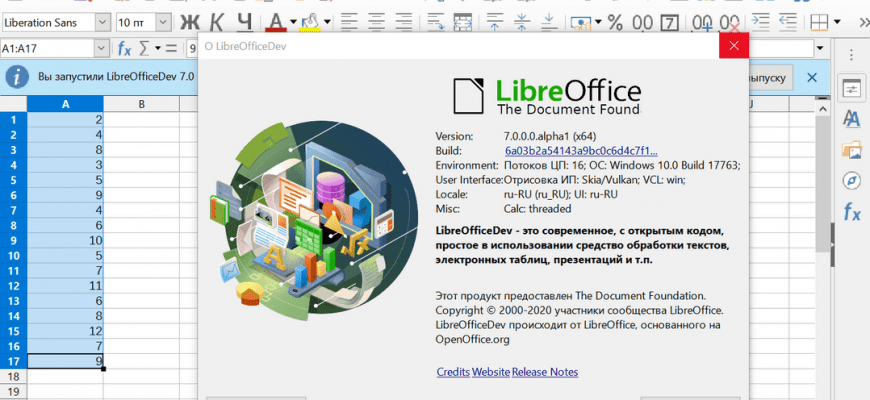
Task: Open the borders dropdown arrow
Action: [x=837, y=22]
